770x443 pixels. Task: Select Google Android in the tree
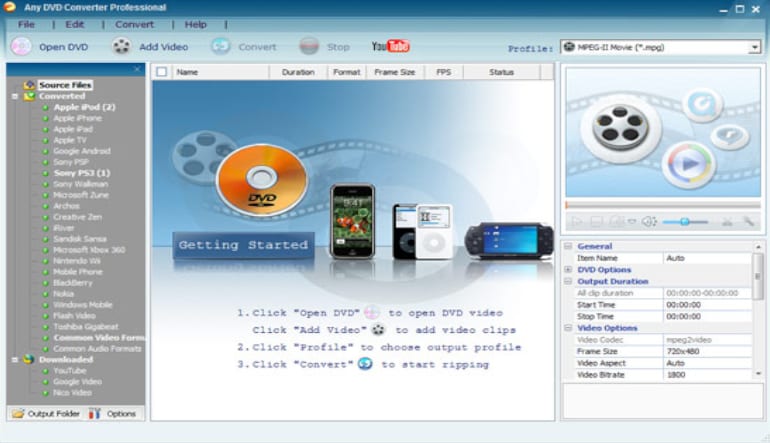coord(82,151)
